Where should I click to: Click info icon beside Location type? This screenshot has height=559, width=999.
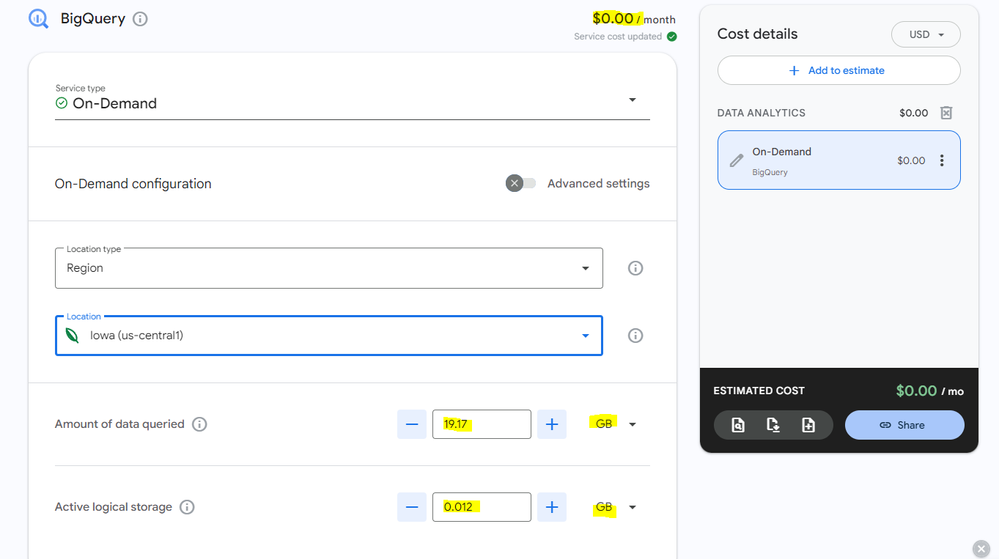click(x=635, y=268)
